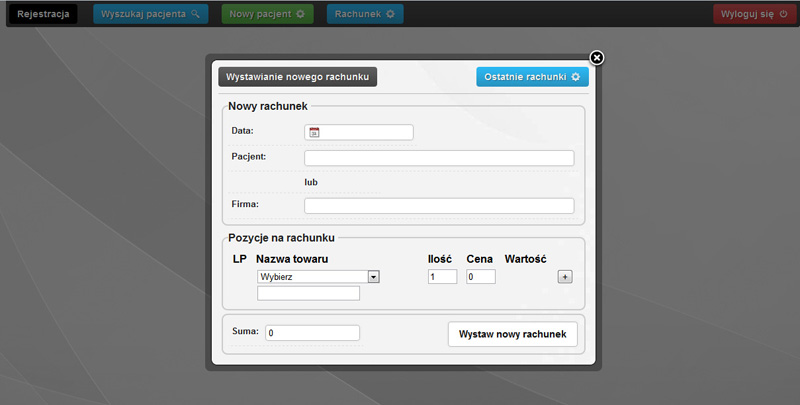The height and width of the screenshot is (405, 800).
Task: Close the invoice dialog with X button
Action: click(x=596, y=58)
